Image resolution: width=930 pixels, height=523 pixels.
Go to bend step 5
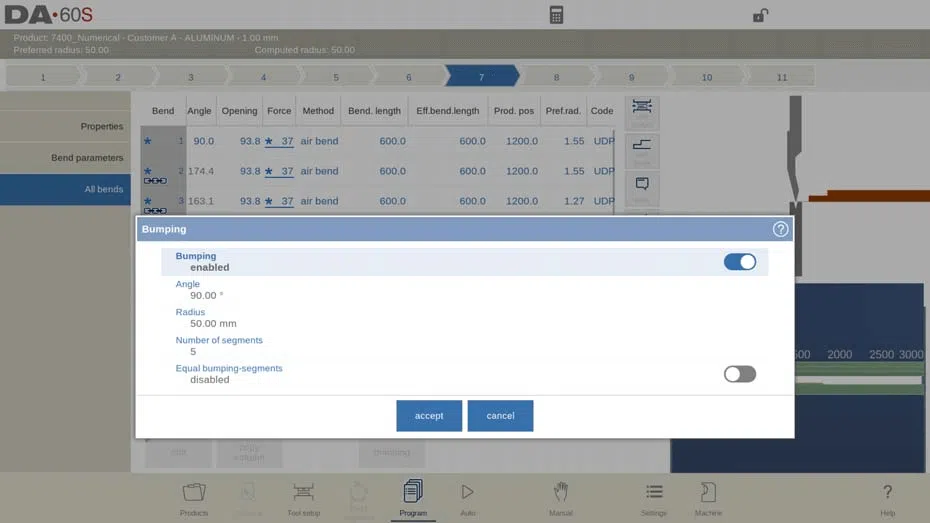336,77
